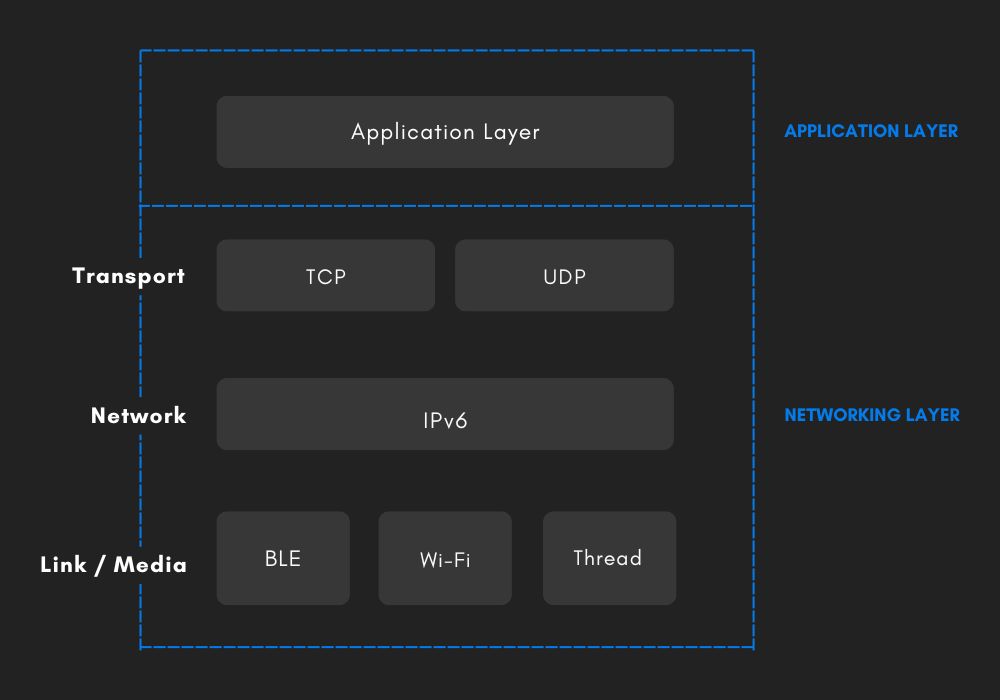Click the blue NETWORKING LAYER caption
Viewport: 1000px width, 700px height.
pyautogui.click(x=871, y=415)
